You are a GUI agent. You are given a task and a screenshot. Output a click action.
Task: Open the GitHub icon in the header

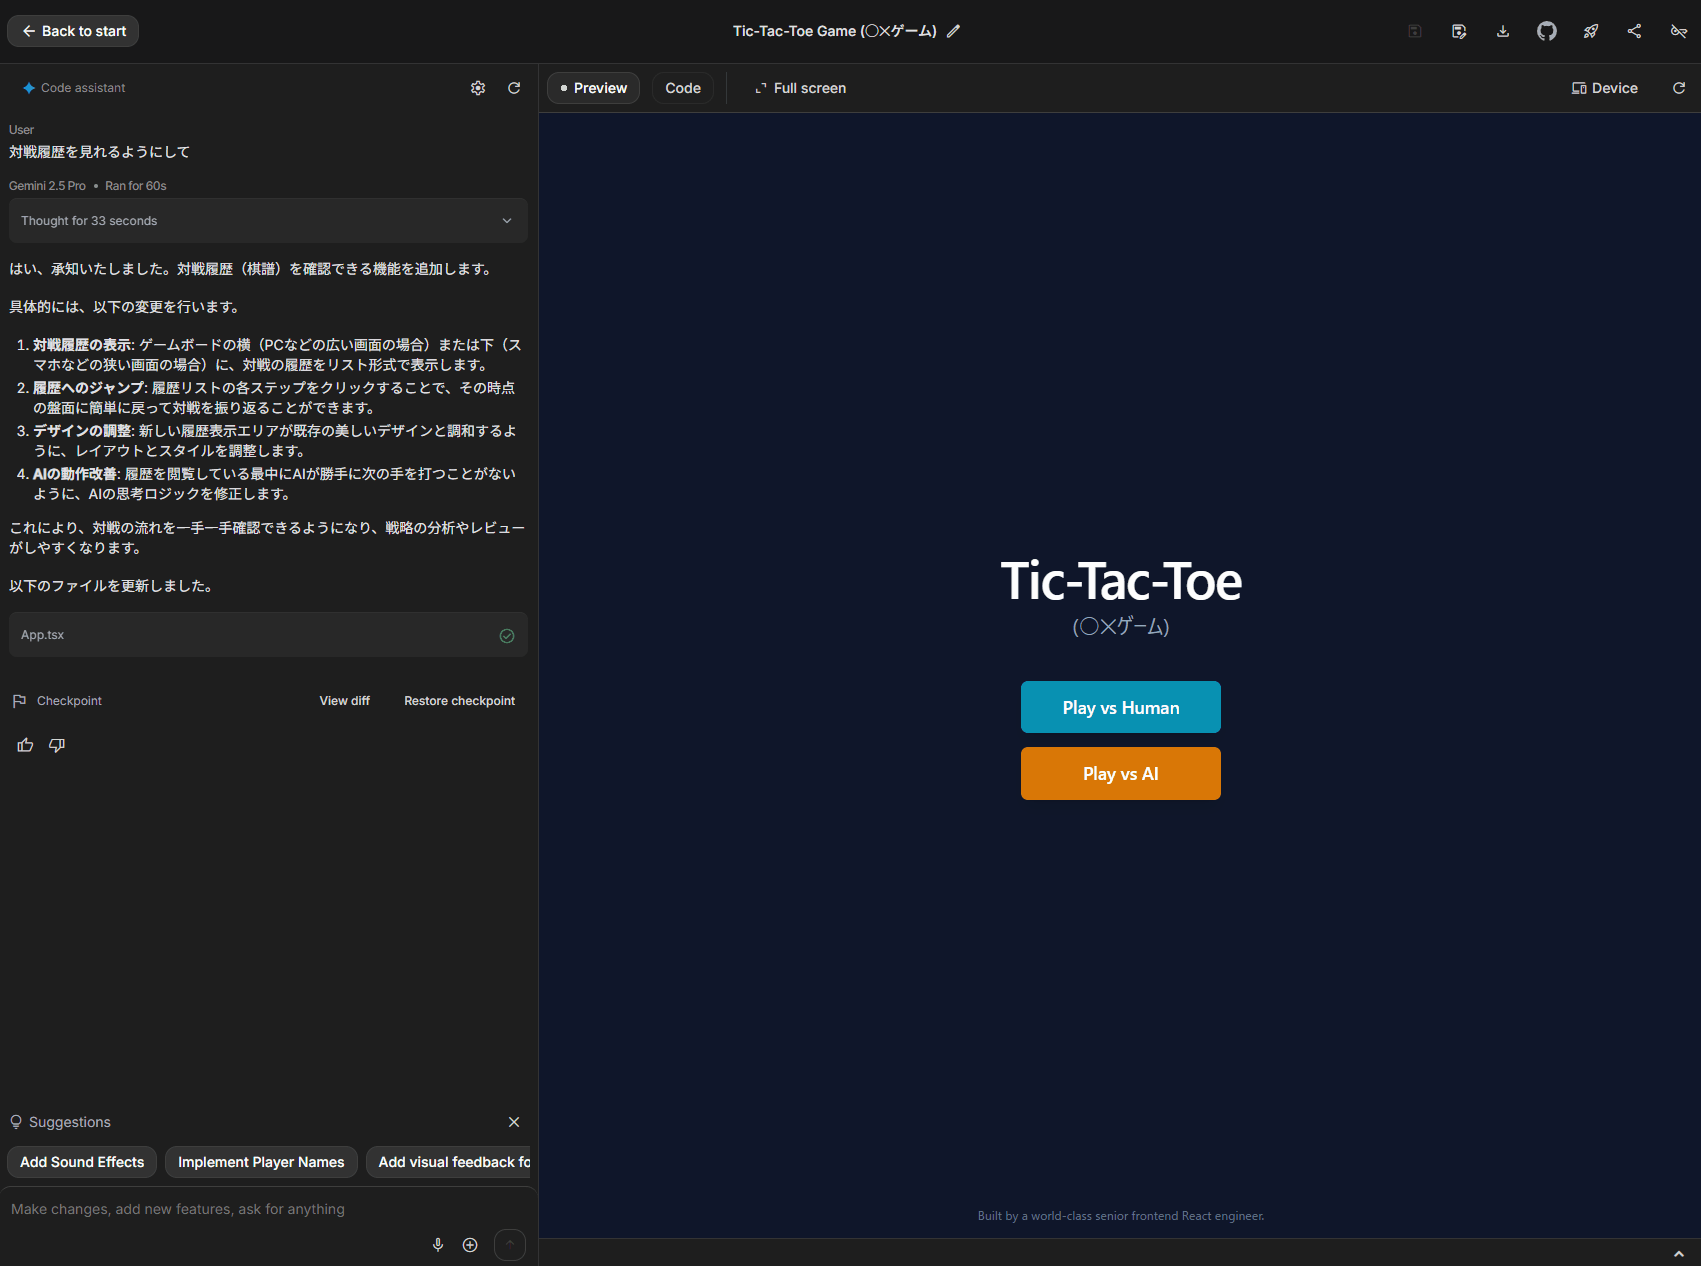click(x=1547, y=31)
